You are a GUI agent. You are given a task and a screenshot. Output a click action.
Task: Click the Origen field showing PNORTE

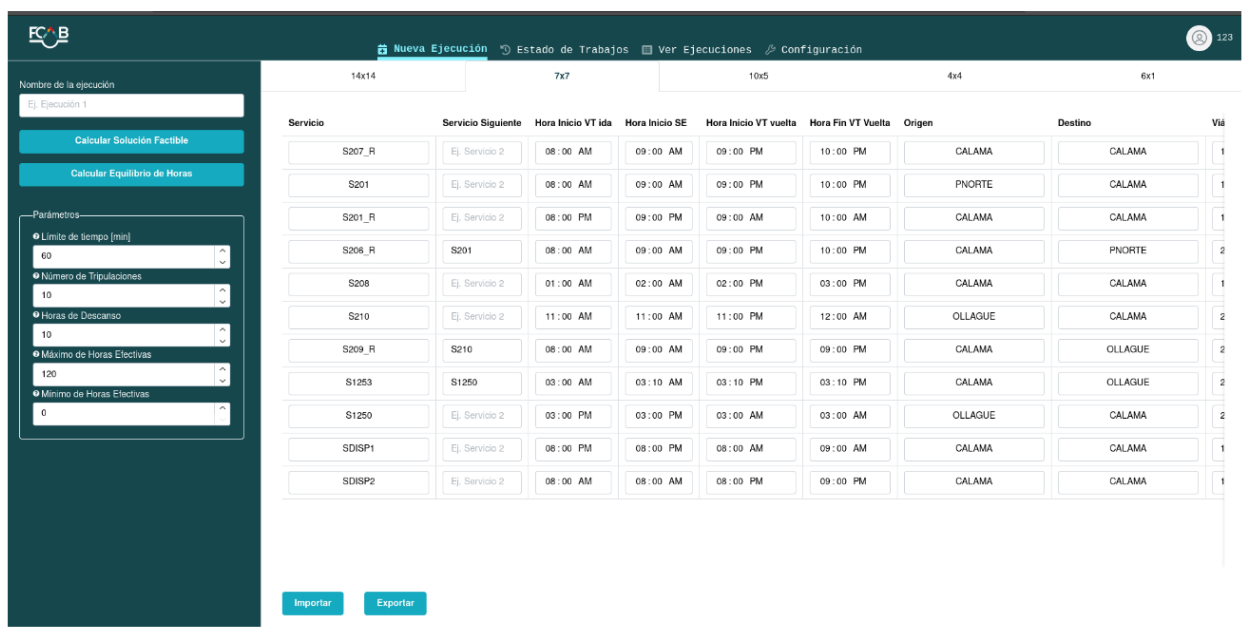point(973,185)
